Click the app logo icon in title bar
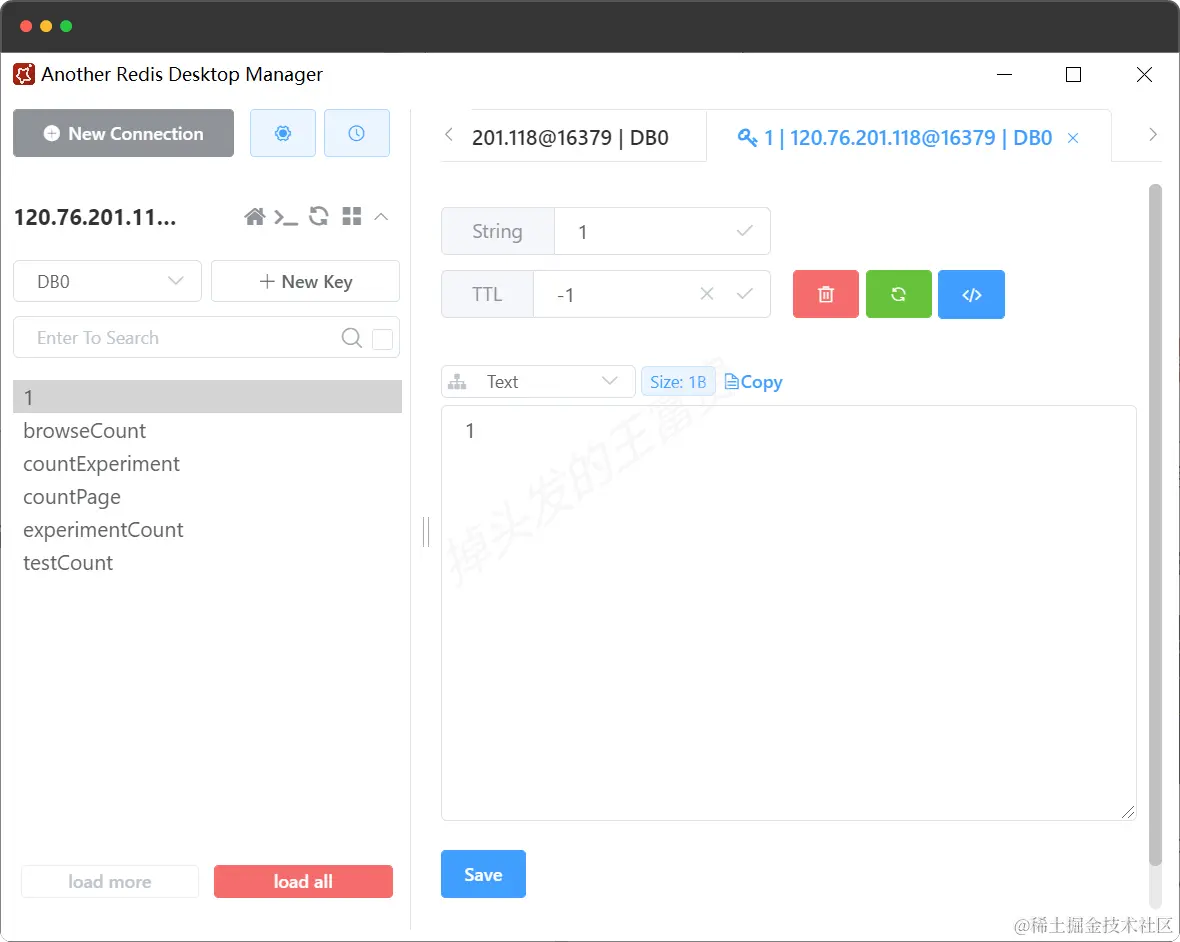1180x942 pixels. click(24, 74)
